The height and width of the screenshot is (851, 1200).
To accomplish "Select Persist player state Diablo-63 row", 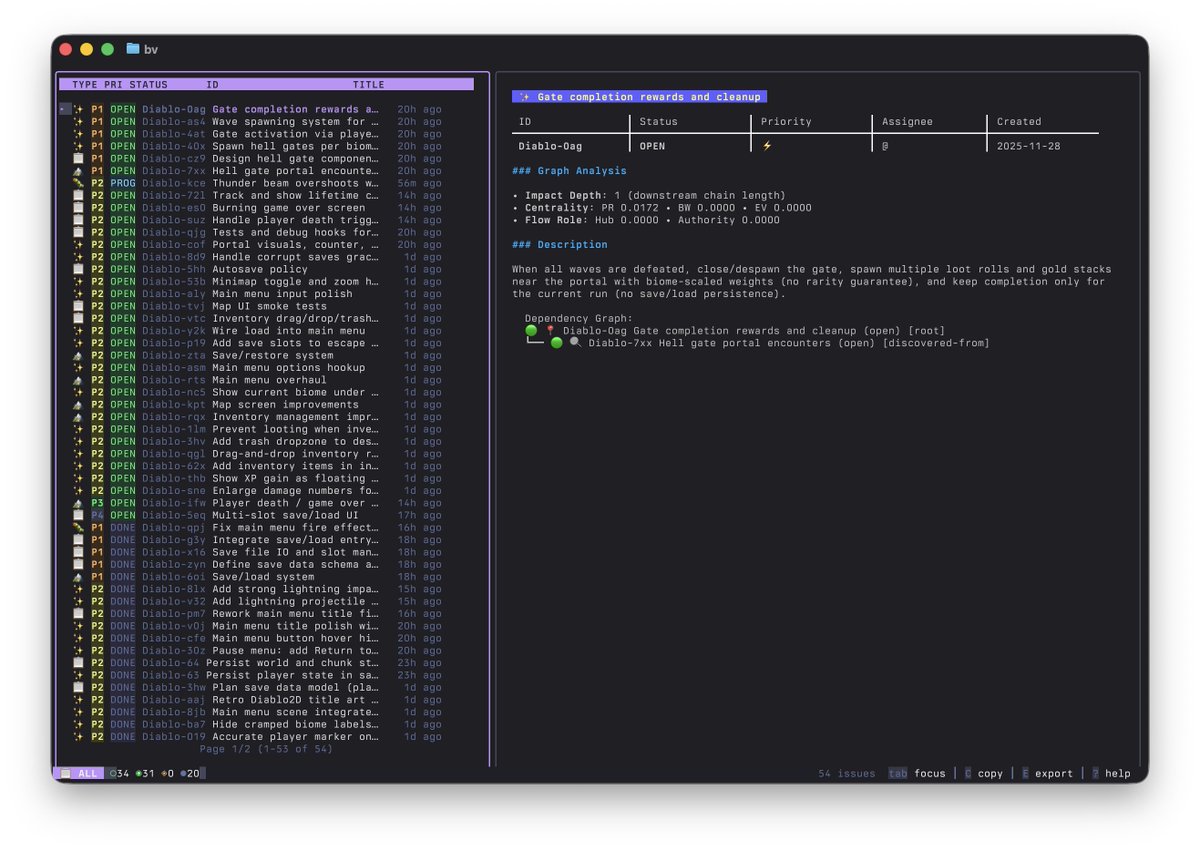I will coord(265,675).
